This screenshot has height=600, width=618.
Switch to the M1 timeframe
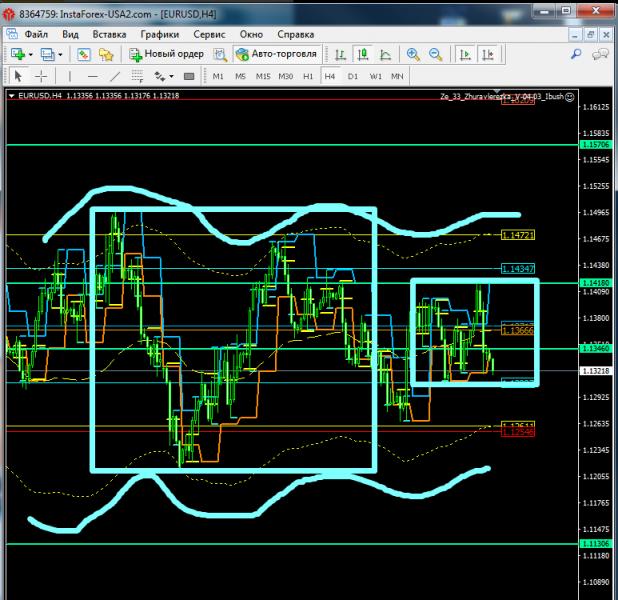coord(218,76)
